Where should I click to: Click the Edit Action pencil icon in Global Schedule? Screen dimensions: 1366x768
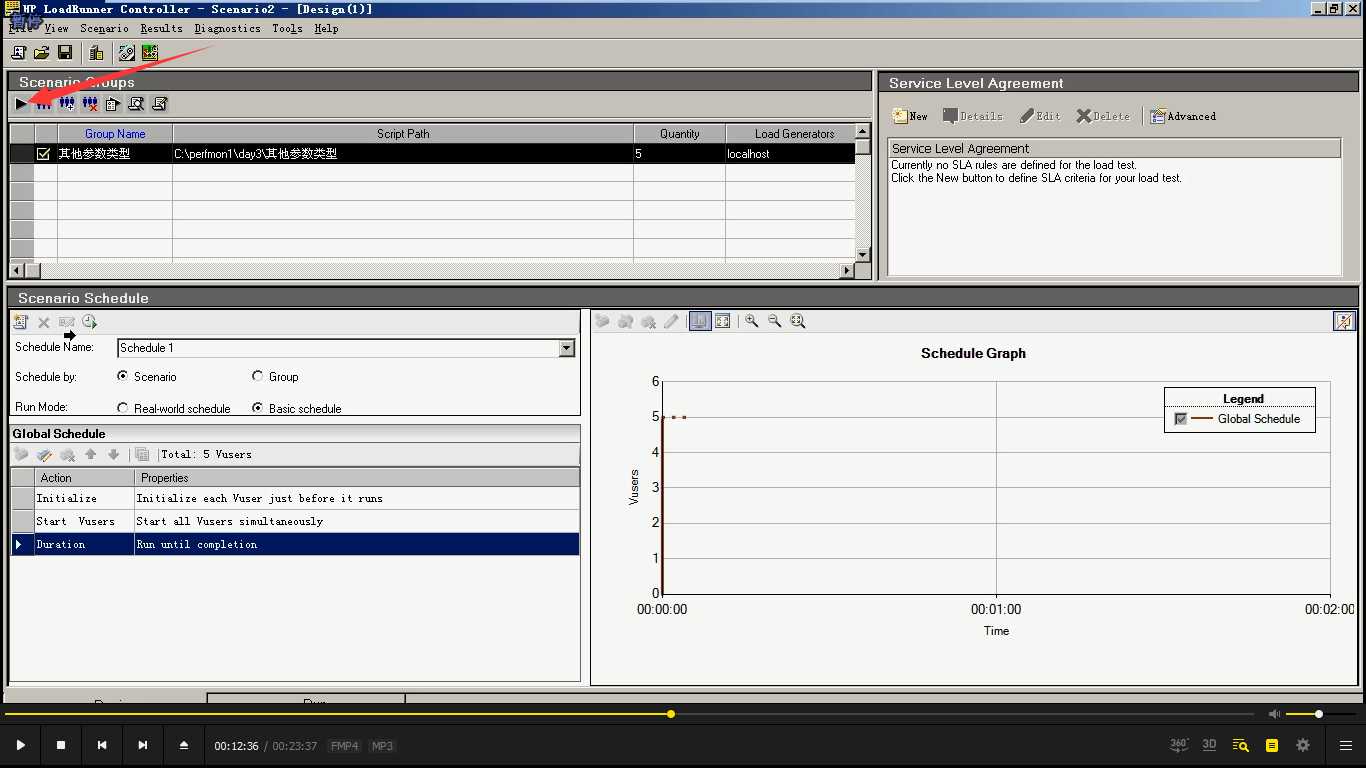click(x=44, y=454)
